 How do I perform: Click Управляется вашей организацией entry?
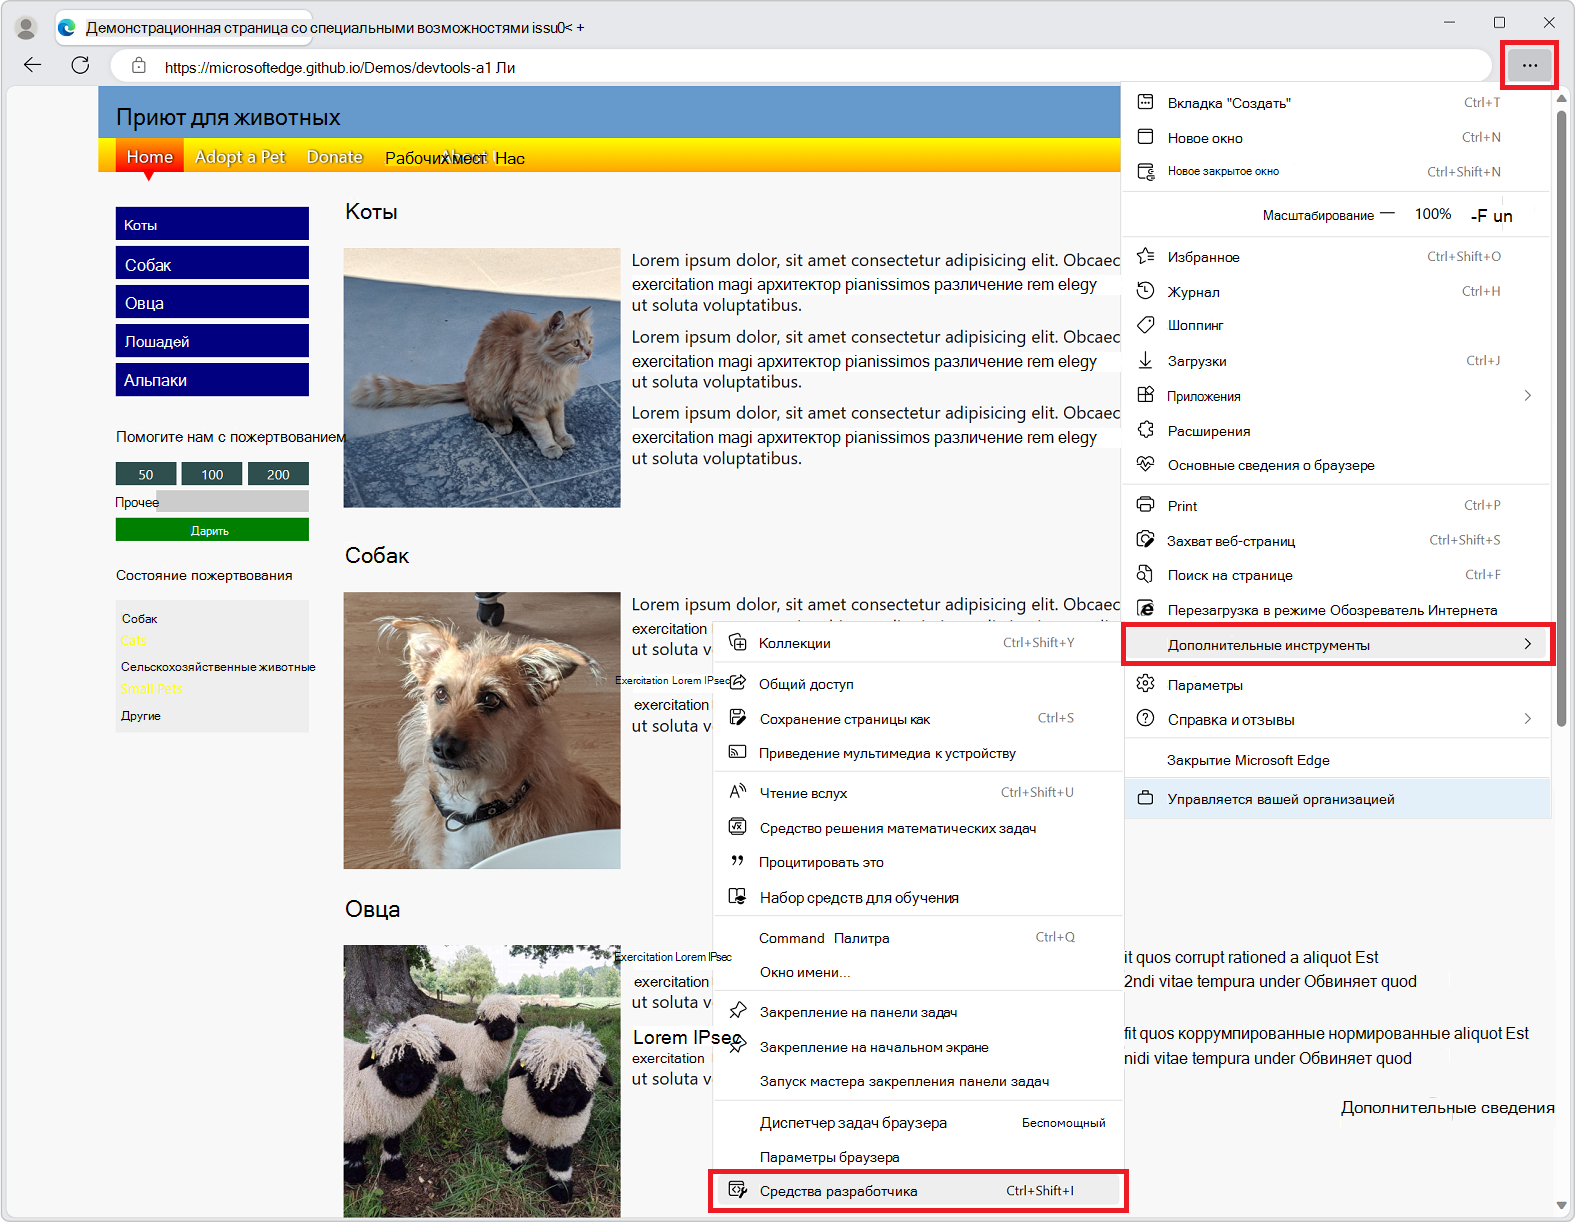[x=1337, y=799]
